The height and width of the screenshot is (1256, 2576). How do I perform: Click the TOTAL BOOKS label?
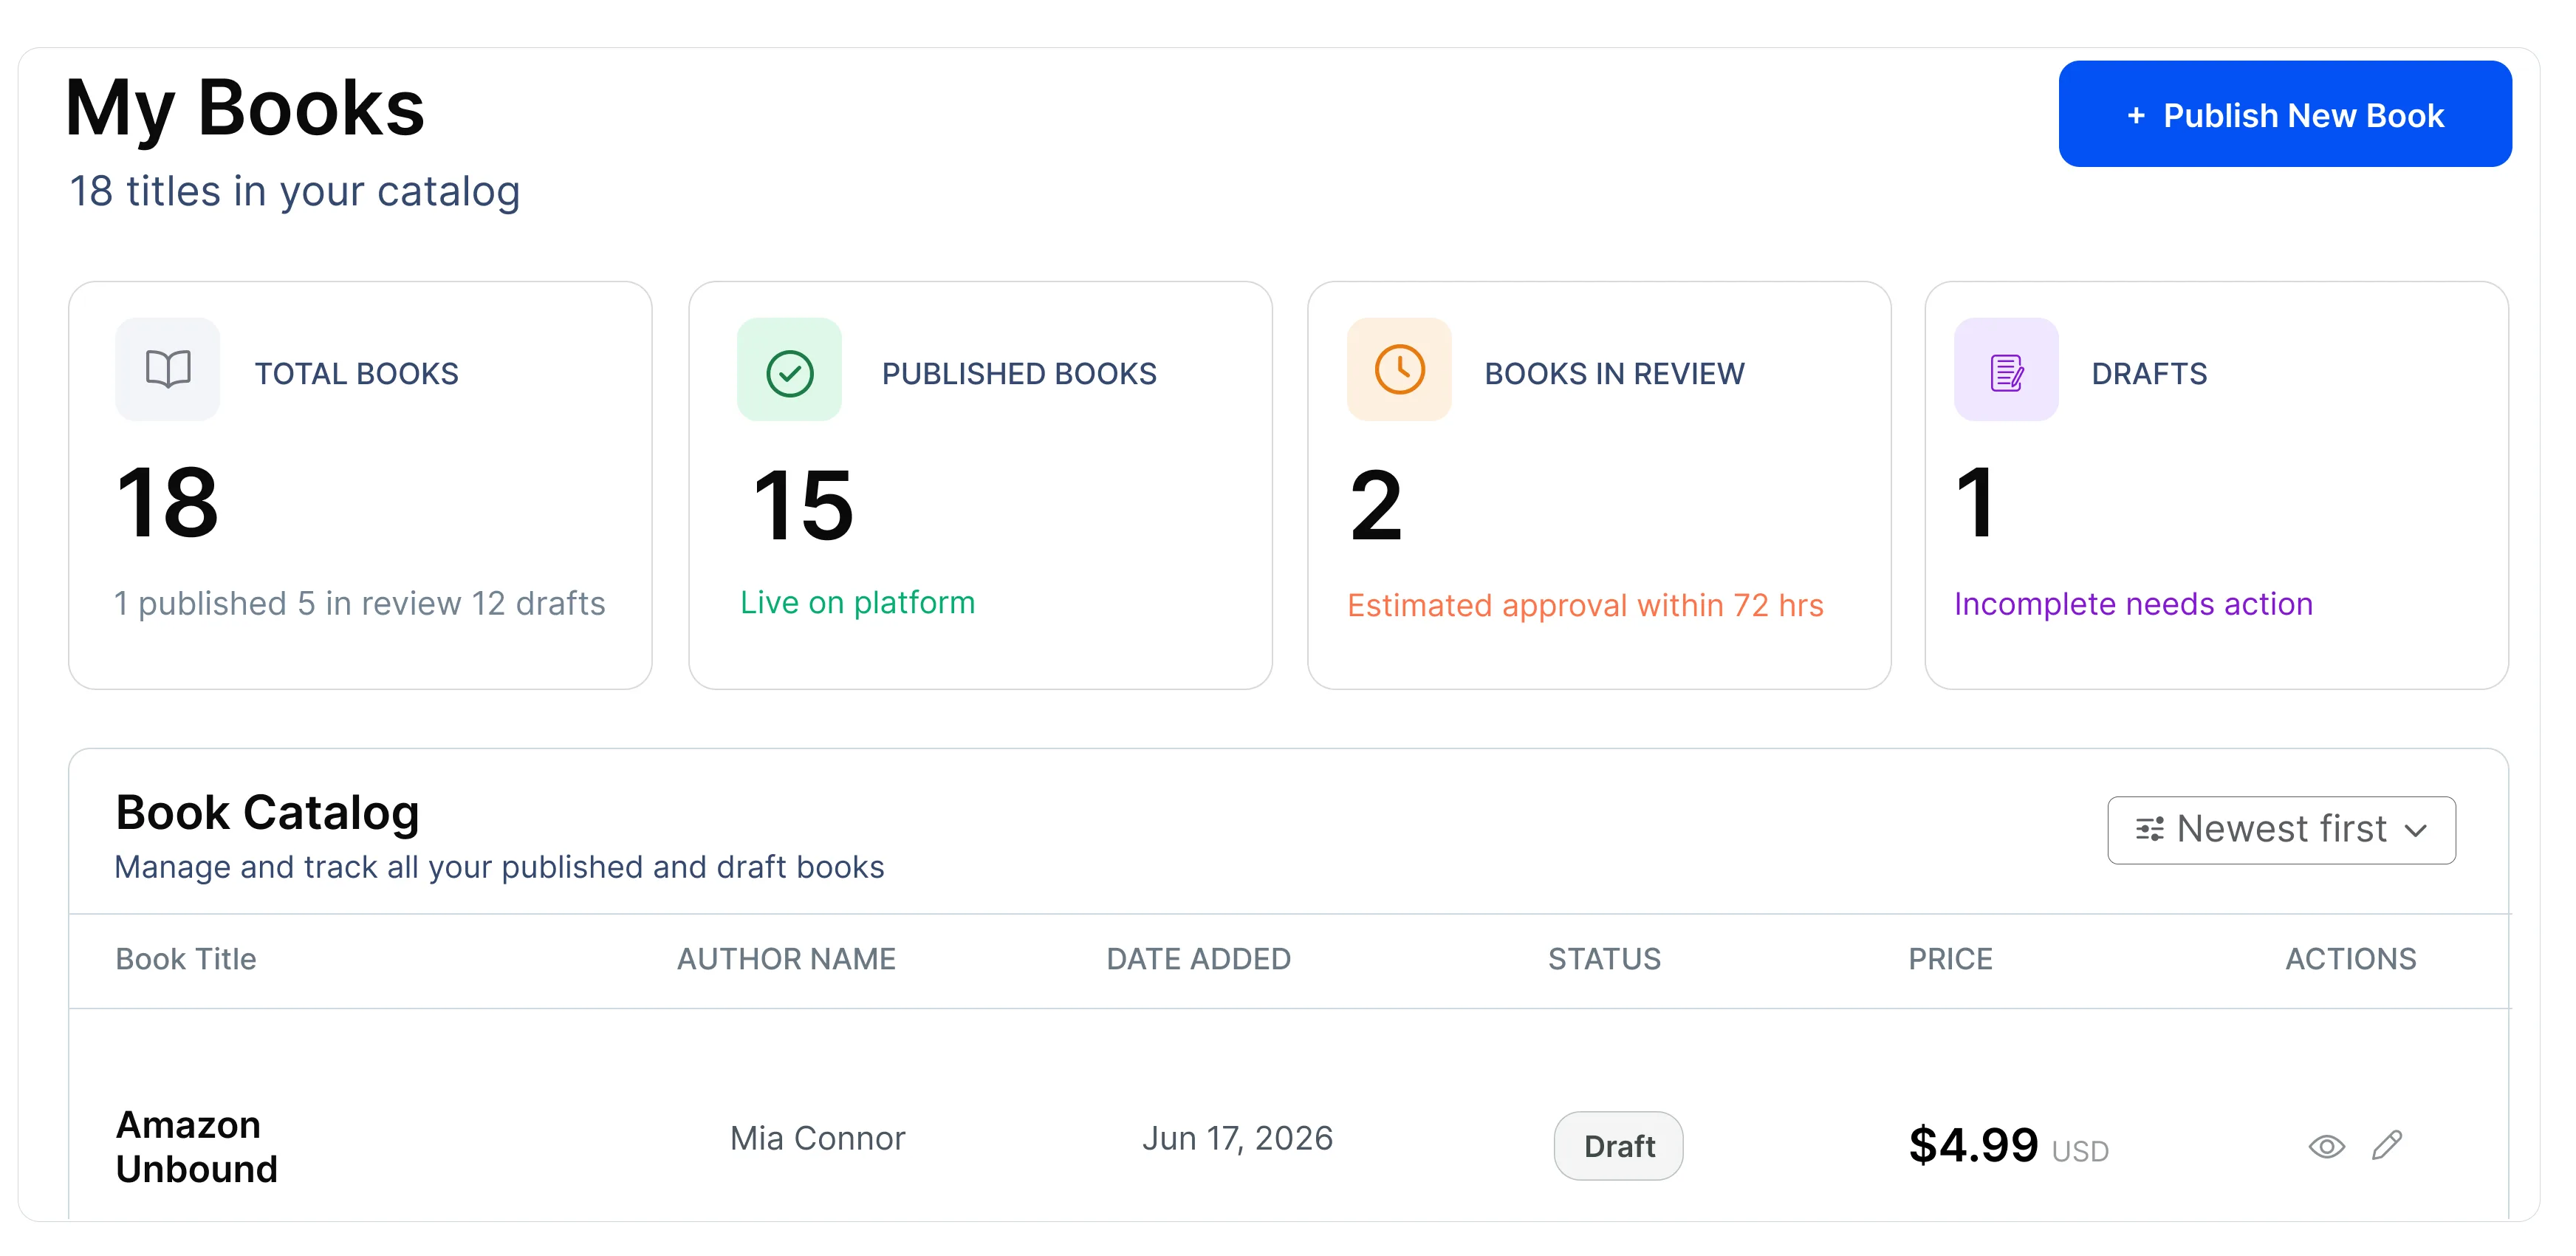click(356, 374)
